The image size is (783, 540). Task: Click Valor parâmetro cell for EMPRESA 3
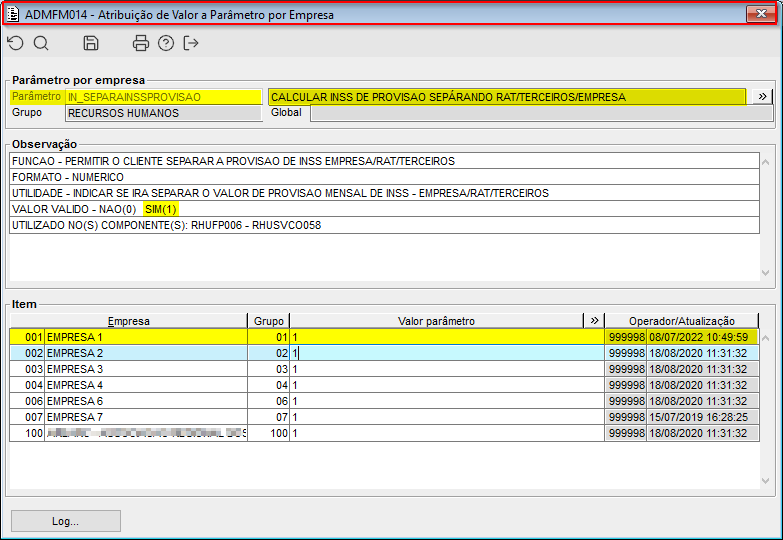coord(447,369)
